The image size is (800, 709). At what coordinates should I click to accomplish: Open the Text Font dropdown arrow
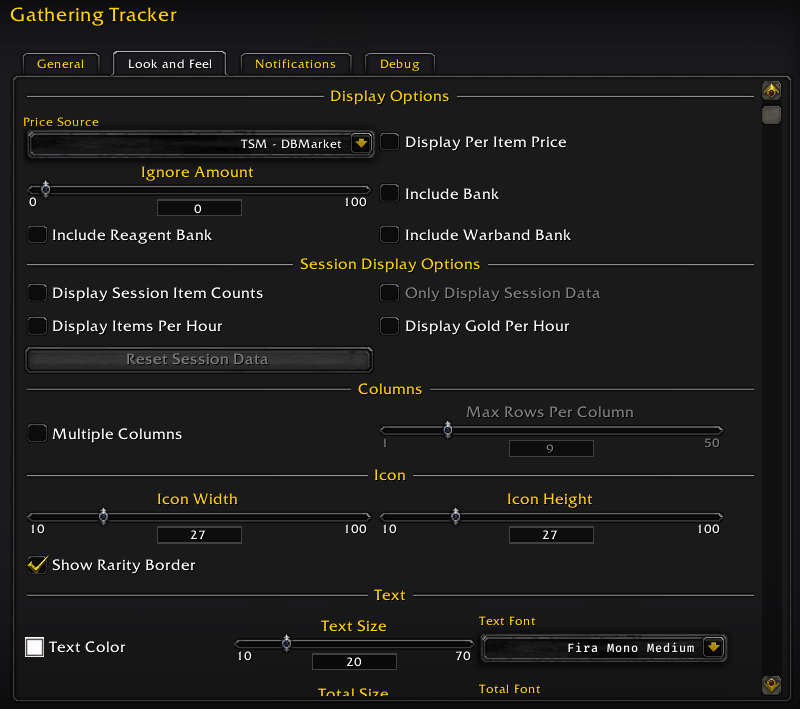tap(713, 648)
